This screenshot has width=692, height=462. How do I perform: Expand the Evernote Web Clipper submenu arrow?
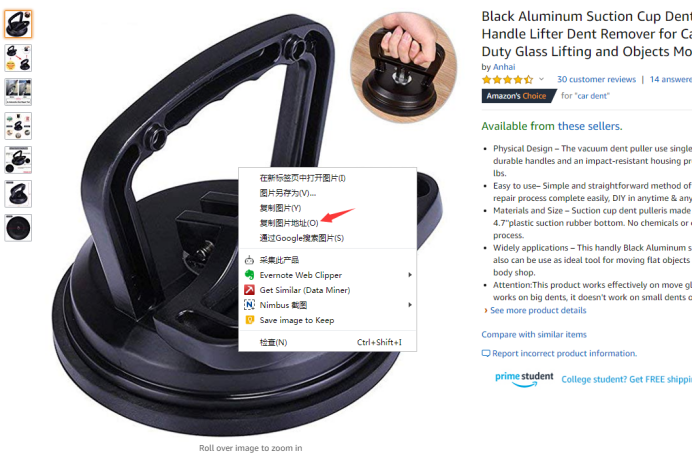(x=410, y=275)
